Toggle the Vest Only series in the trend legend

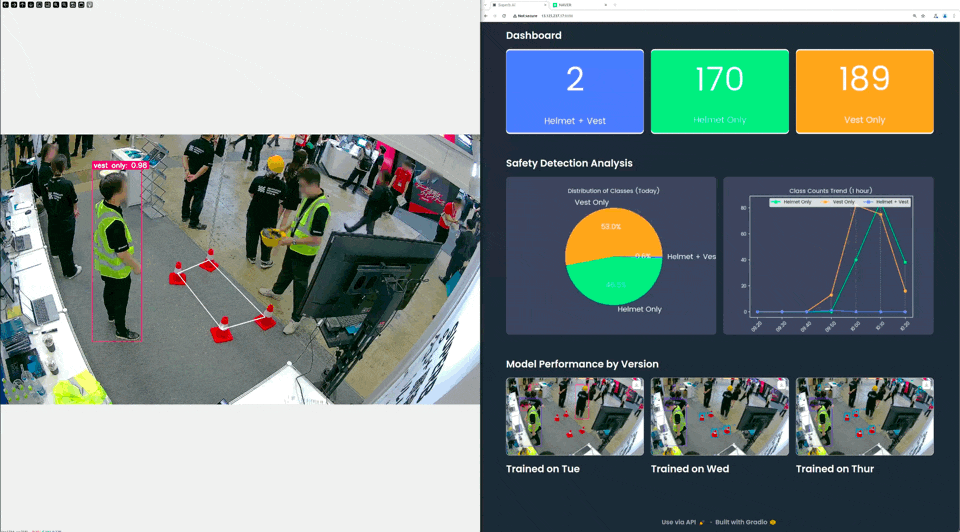(838, 202)
